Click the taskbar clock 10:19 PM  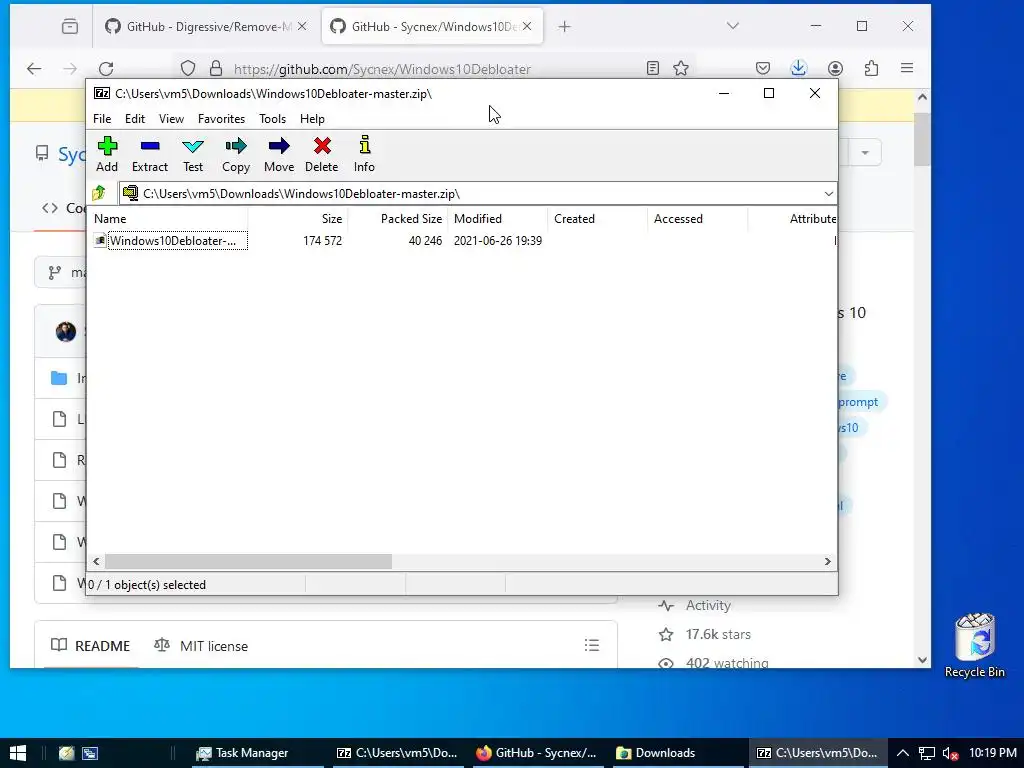click(992, 753)
